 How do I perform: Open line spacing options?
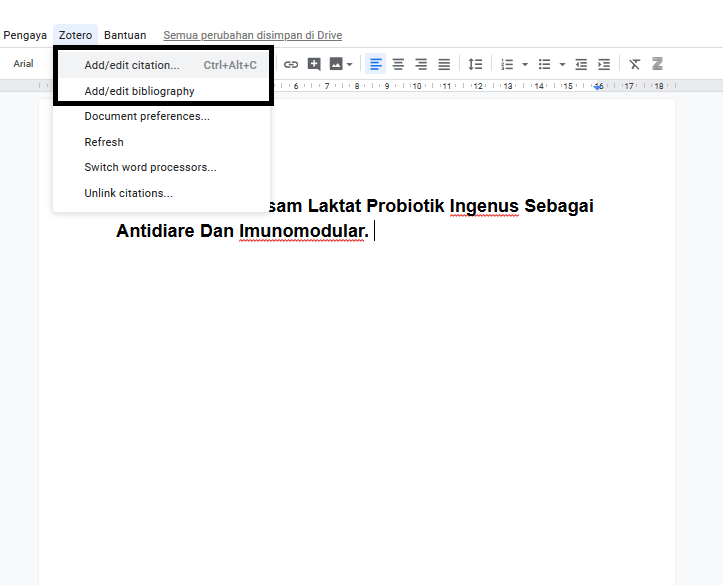tap(476, 64)
